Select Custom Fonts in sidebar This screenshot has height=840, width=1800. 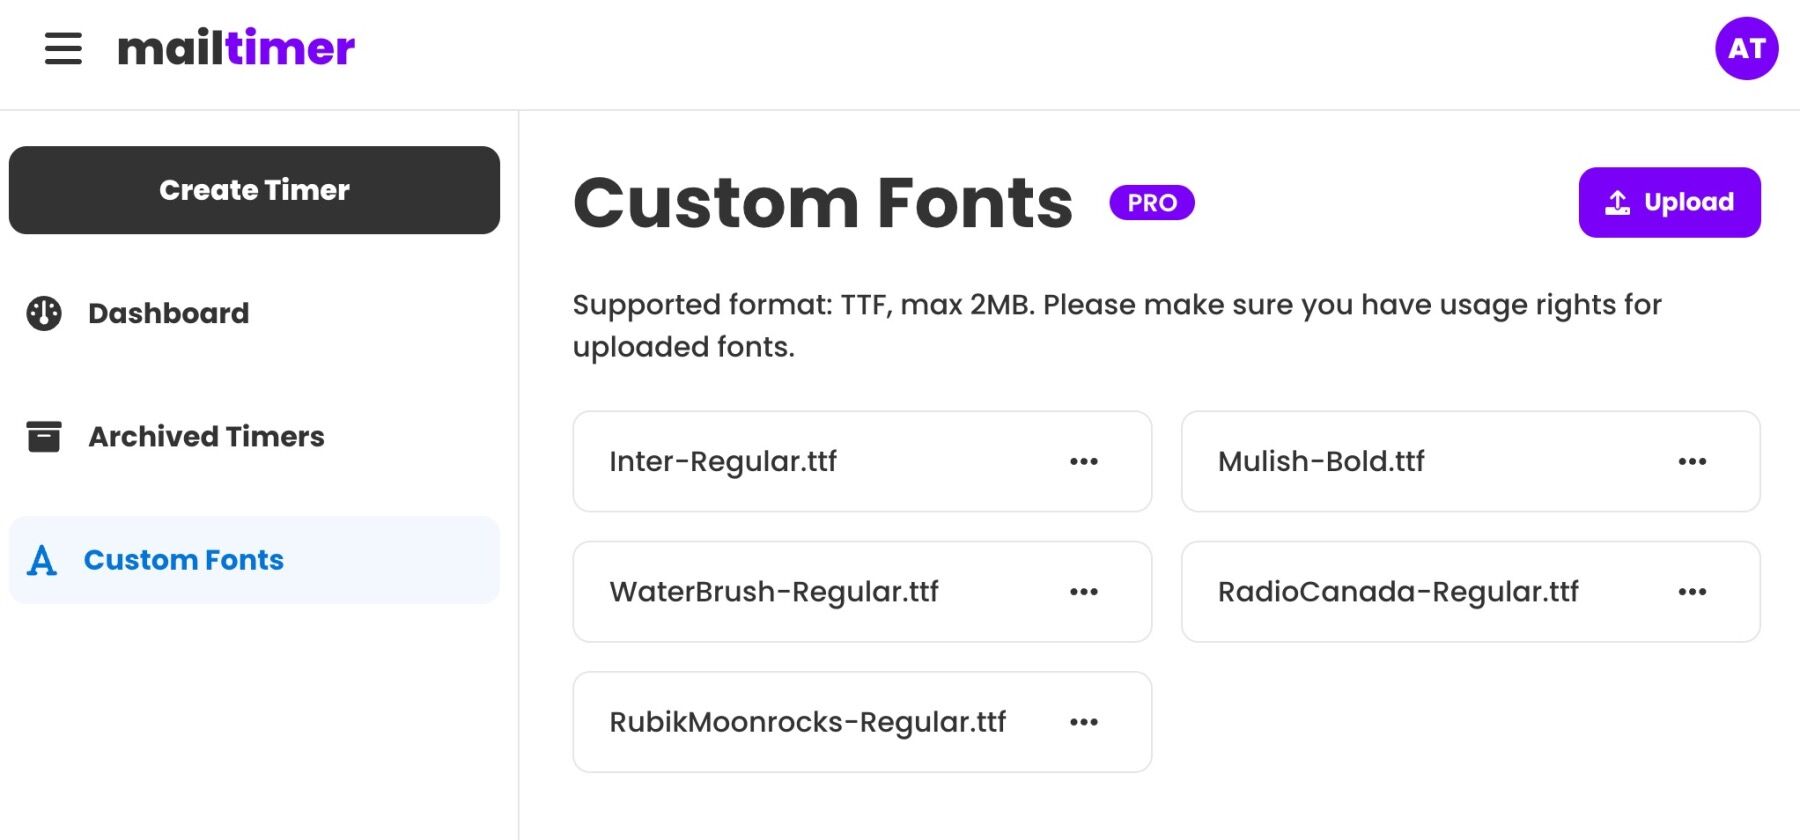(x=254, y=560)
